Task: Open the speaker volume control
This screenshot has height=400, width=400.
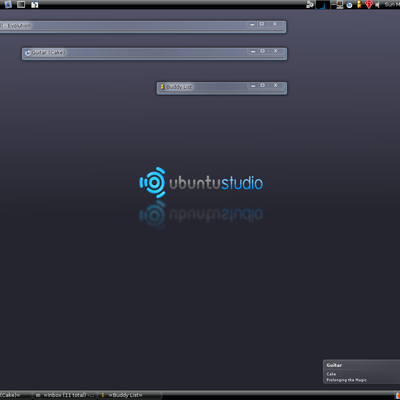Action: (378, 5)
